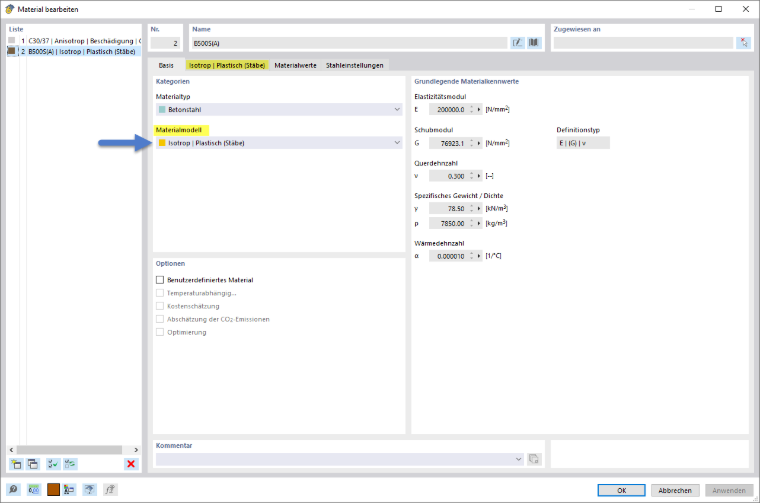Open the Kommentar dropdown
Viewport: 760px width, 503px height.
pos(340,459)
